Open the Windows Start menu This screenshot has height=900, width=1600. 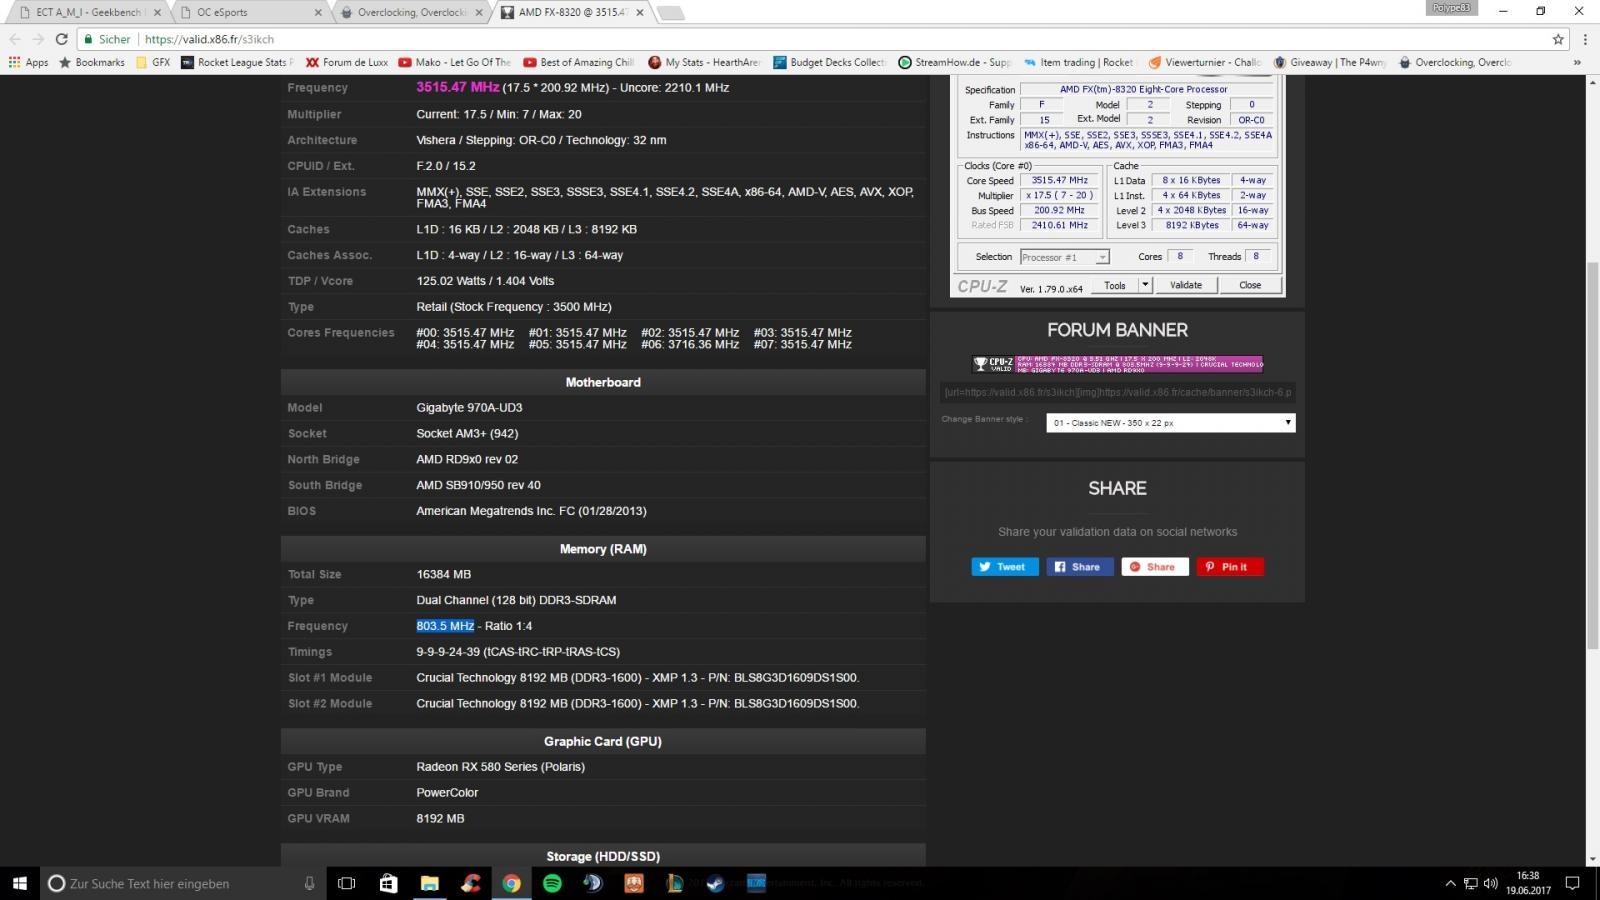(x=19, y=883)
